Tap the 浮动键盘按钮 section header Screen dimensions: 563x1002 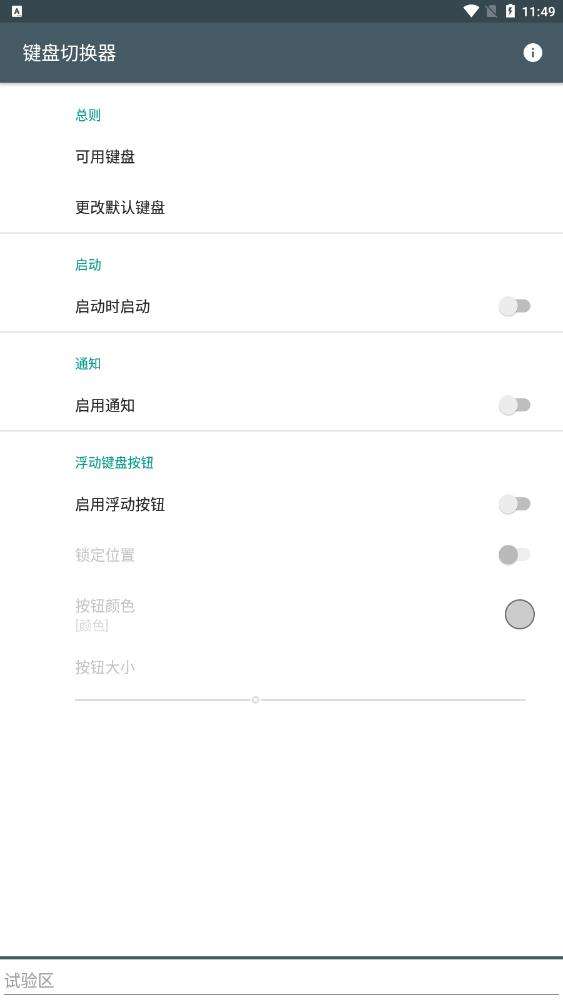coord(114,463)
